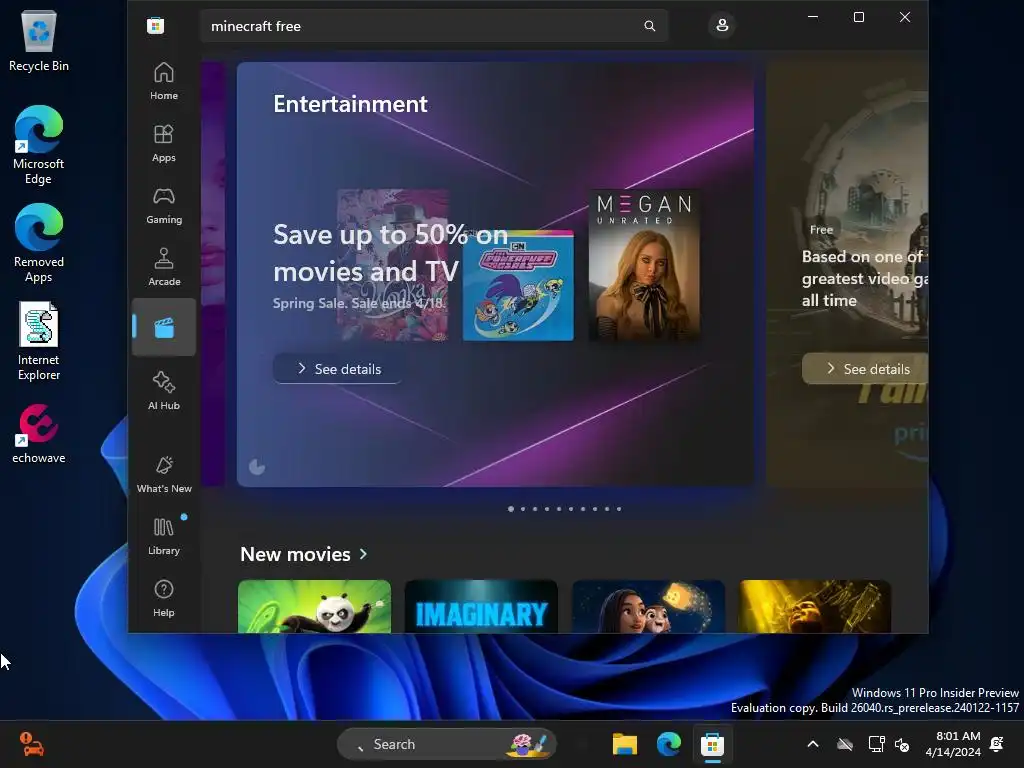The width and height of the screenshot is (1024, 768).
Task: Select the Internet Explorer desktop icon
Action: click(x=39, y=341)
